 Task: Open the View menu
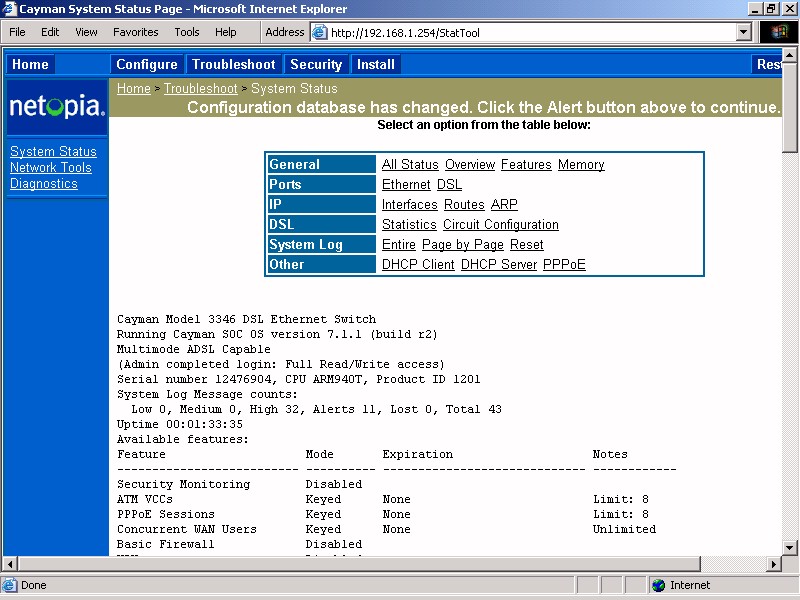(x=86, y=32)
